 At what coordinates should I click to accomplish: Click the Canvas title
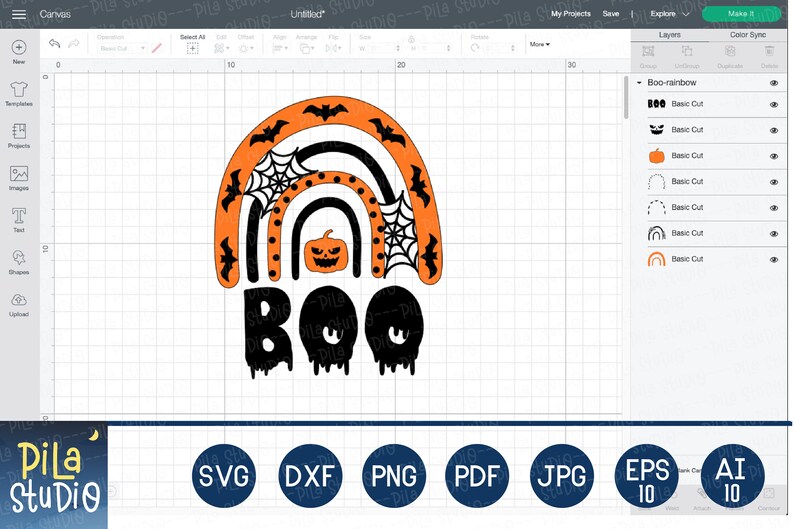tap(55, 14)
